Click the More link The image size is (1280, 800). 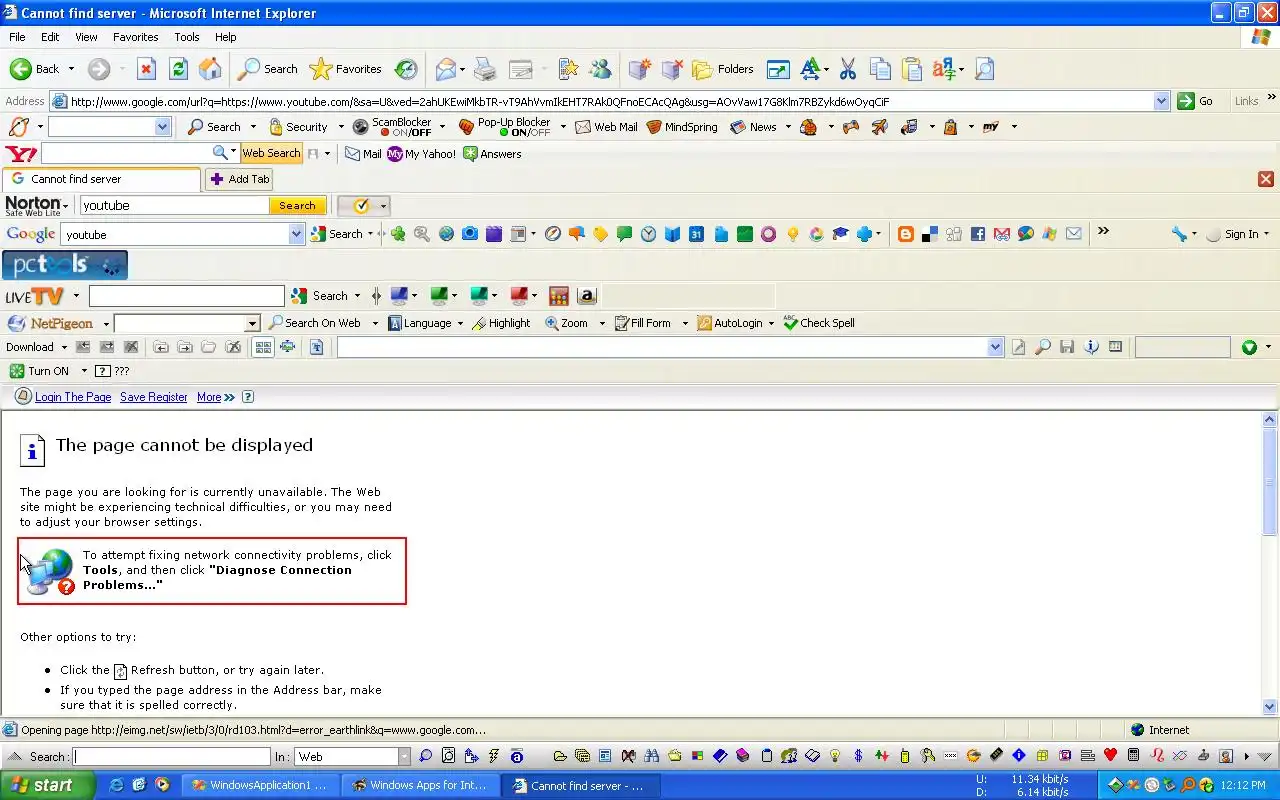point(209,397)
